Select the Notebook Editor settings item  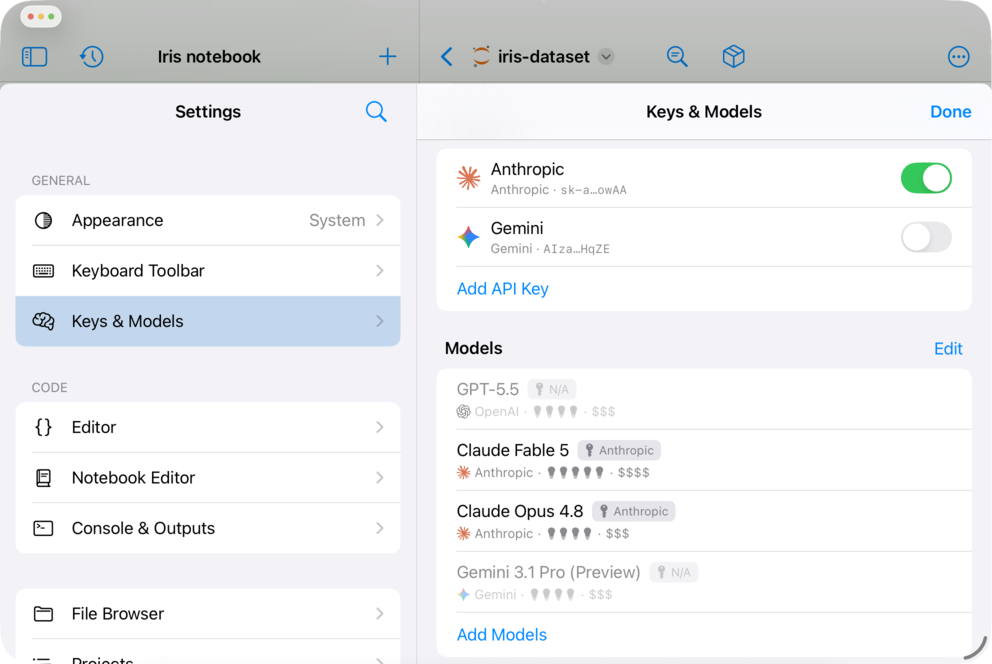point(208,477)
